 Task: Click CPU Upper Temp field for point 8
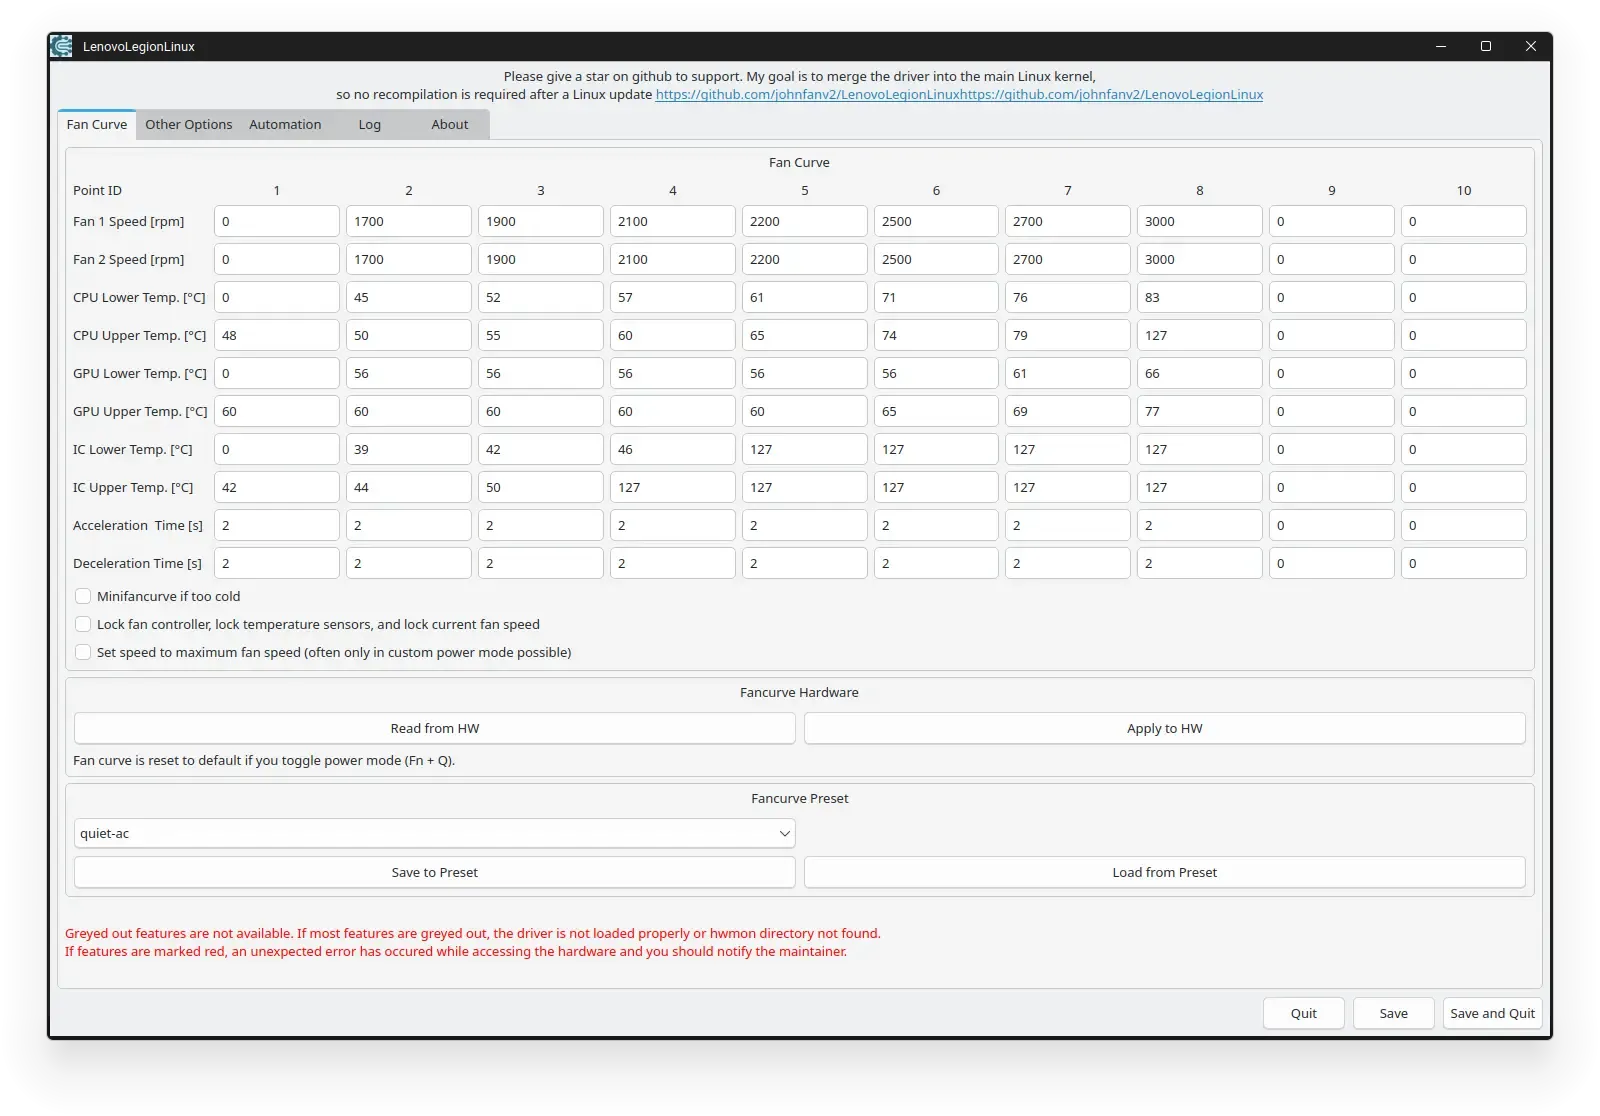click(x=1200, y=335)
